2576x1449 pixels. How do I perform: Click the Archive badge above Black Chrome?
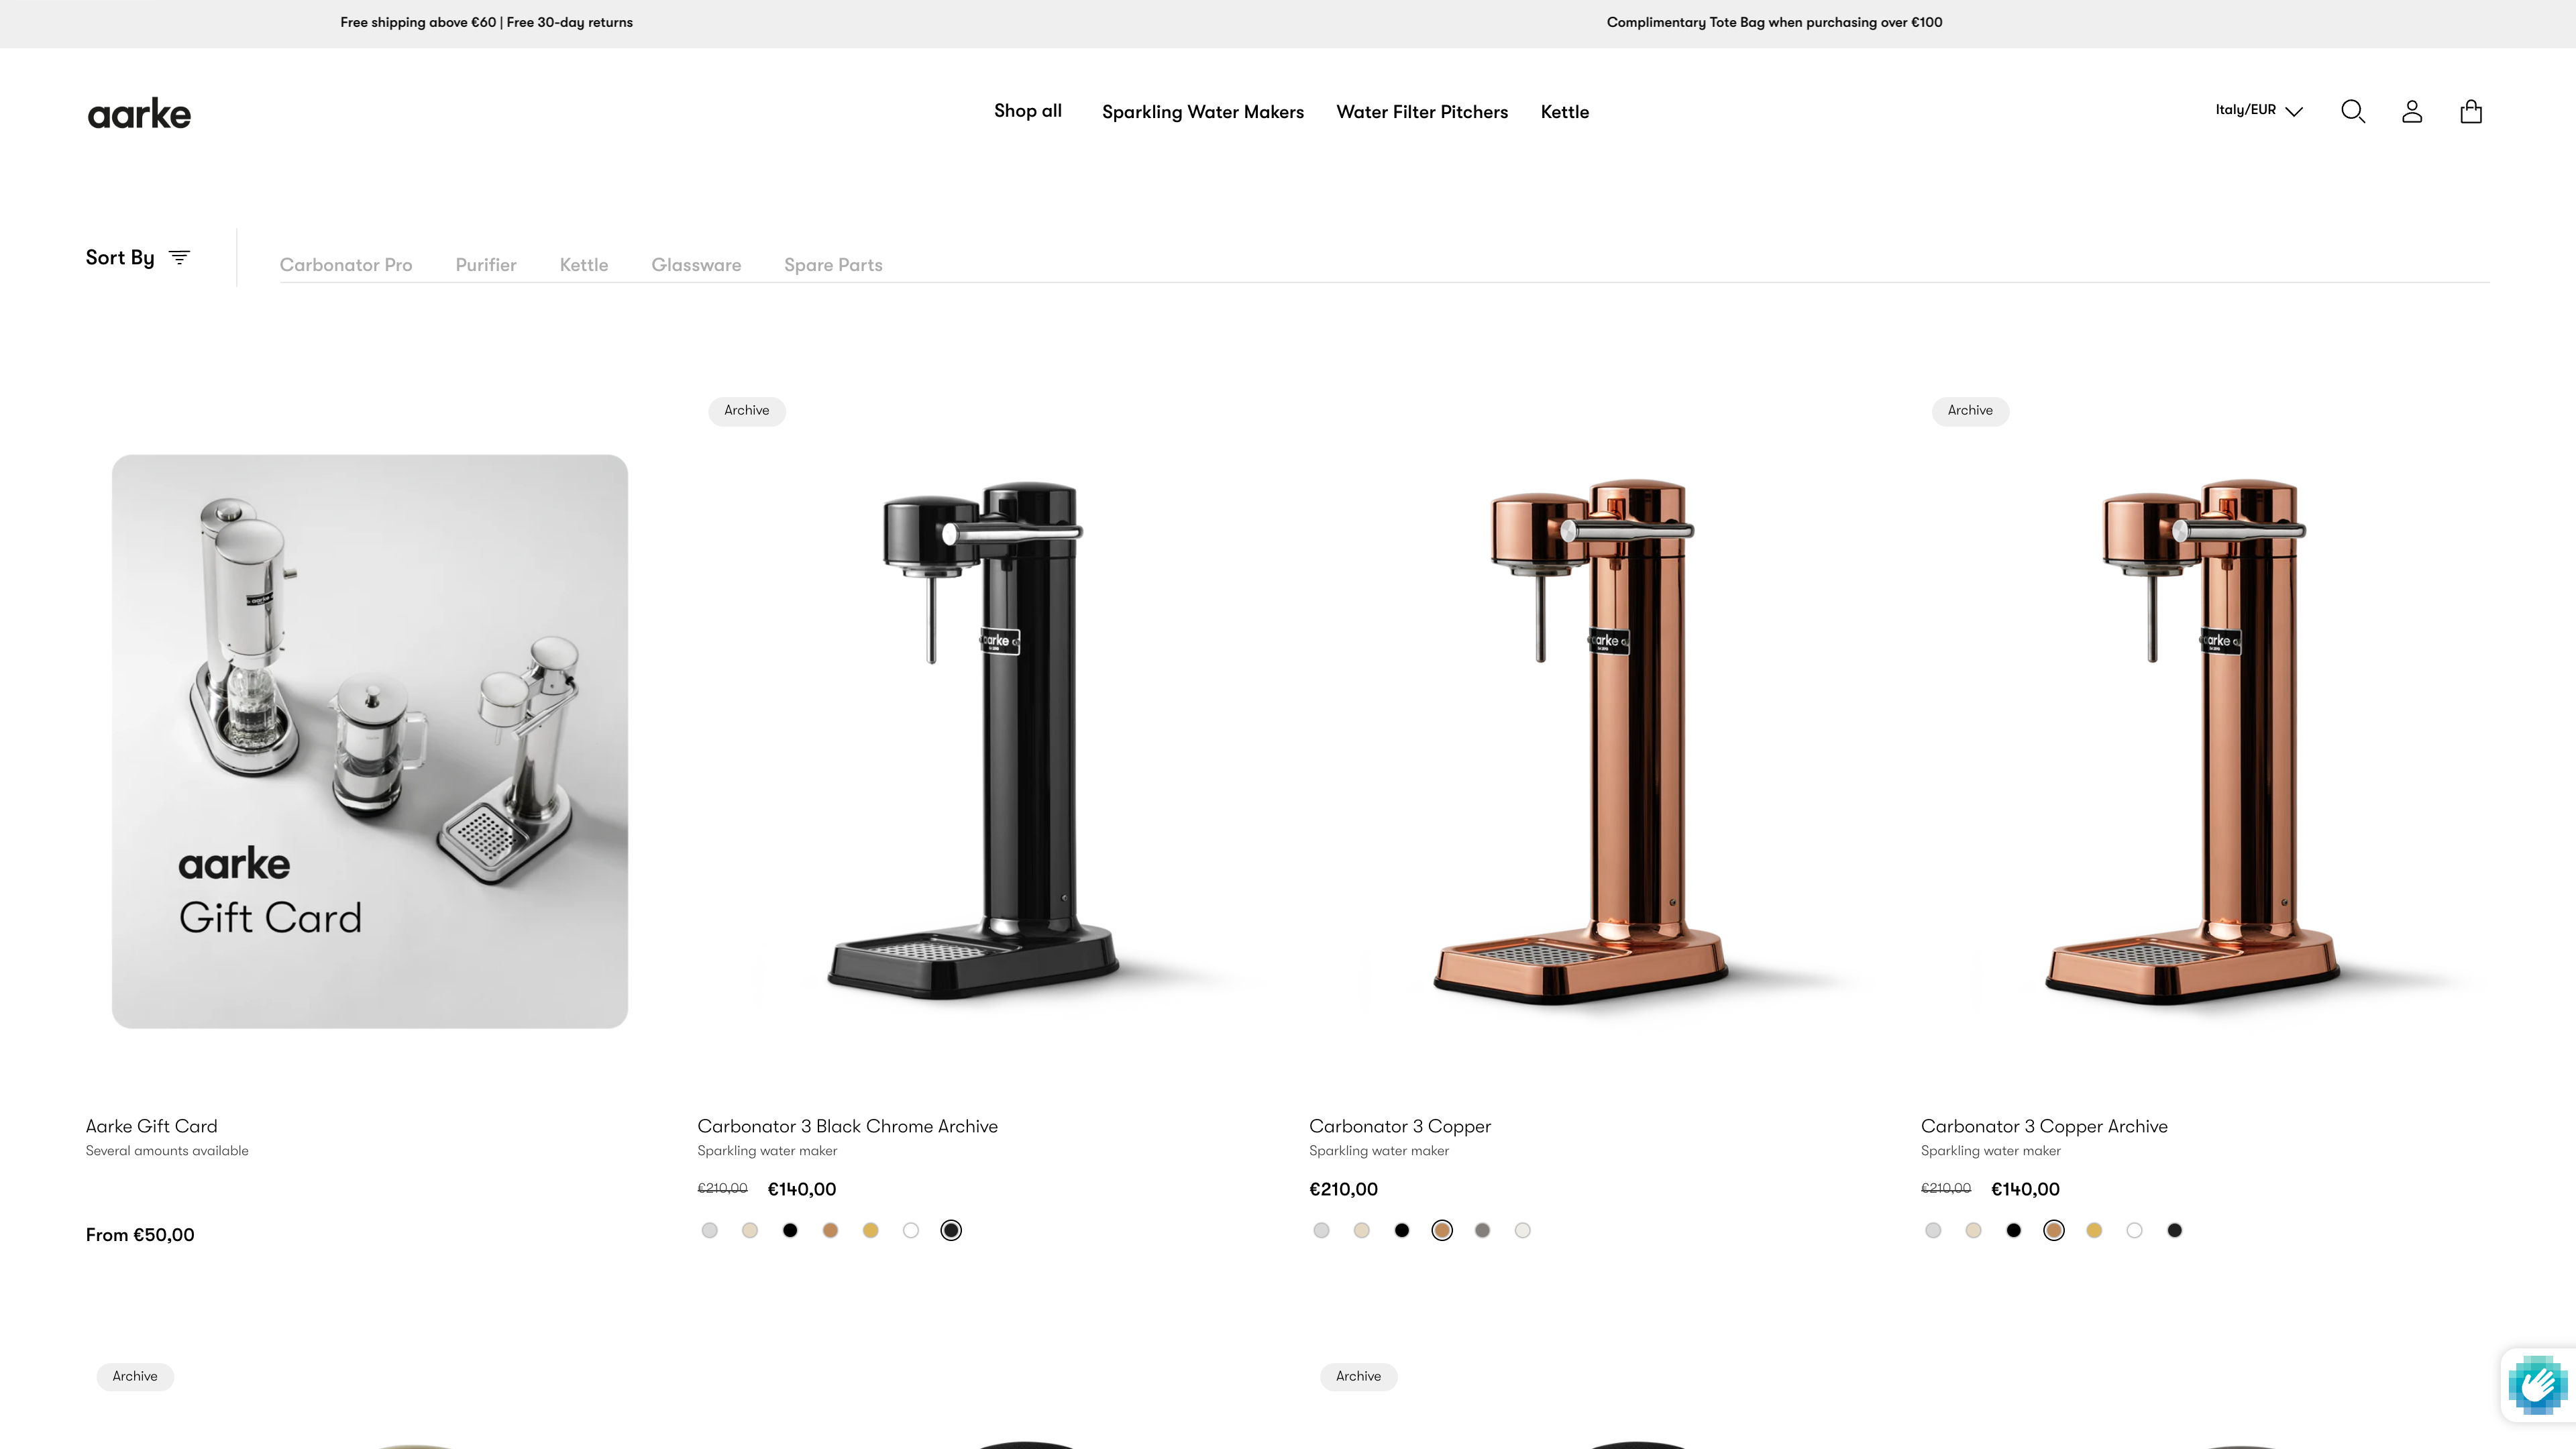coord(747,410)
